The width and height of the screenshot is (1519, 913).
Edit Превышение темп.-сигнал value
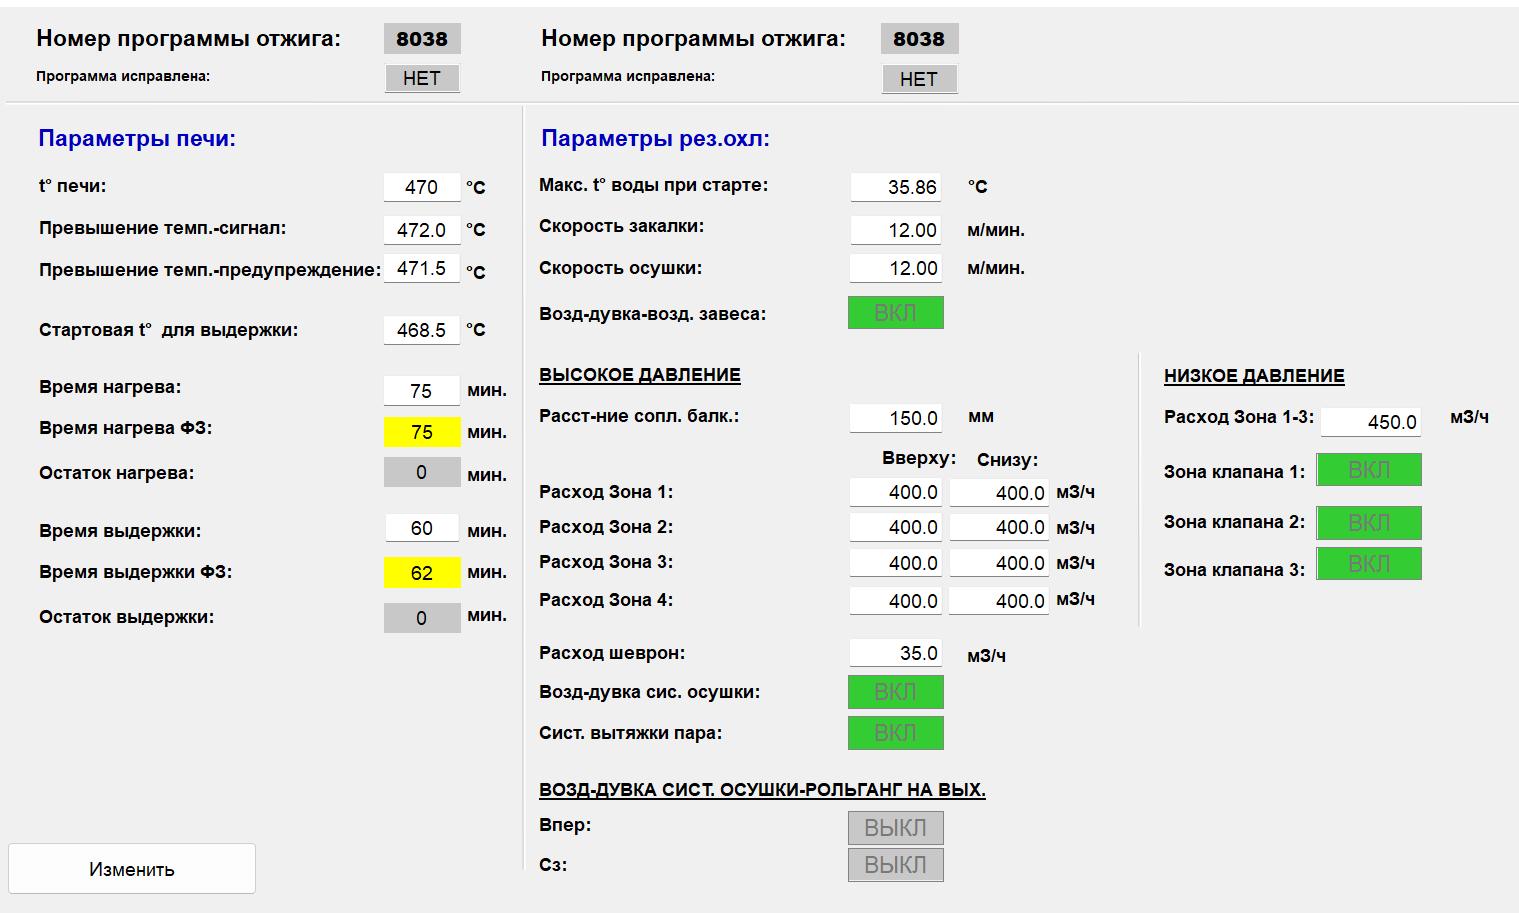[421, 230]
